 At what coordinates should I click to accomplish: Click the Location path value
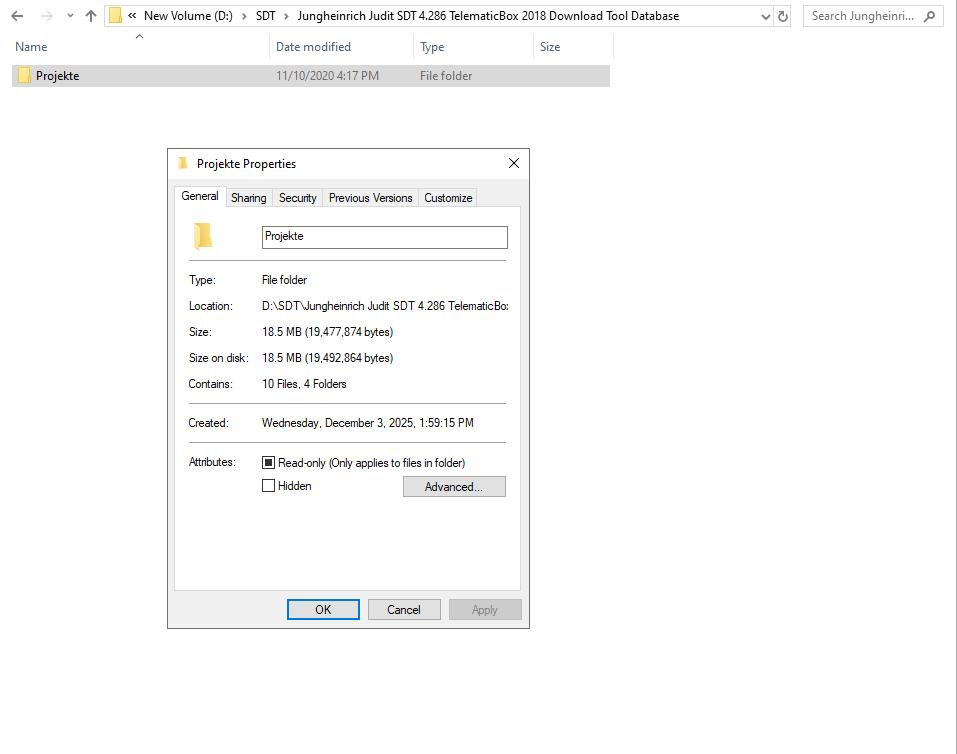click(x=385, y=306)
